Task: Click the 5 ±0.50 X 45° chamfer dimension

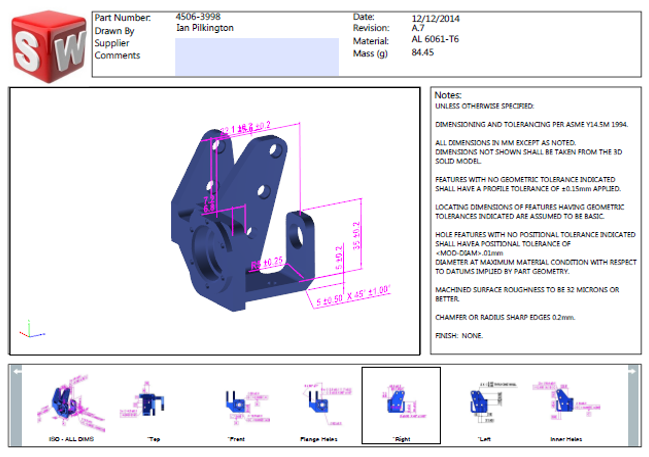Action: click(349, 296)
